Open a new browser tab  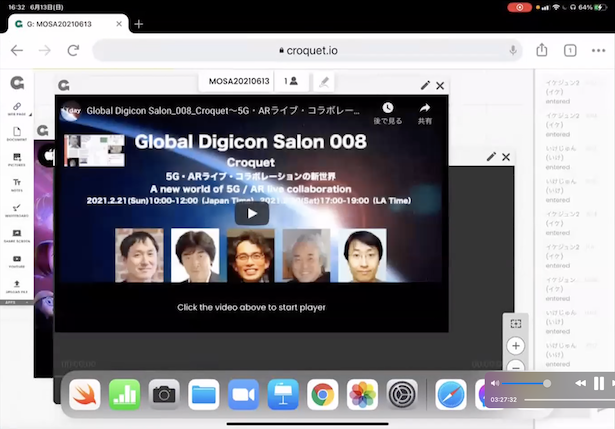tap(139, 24)
